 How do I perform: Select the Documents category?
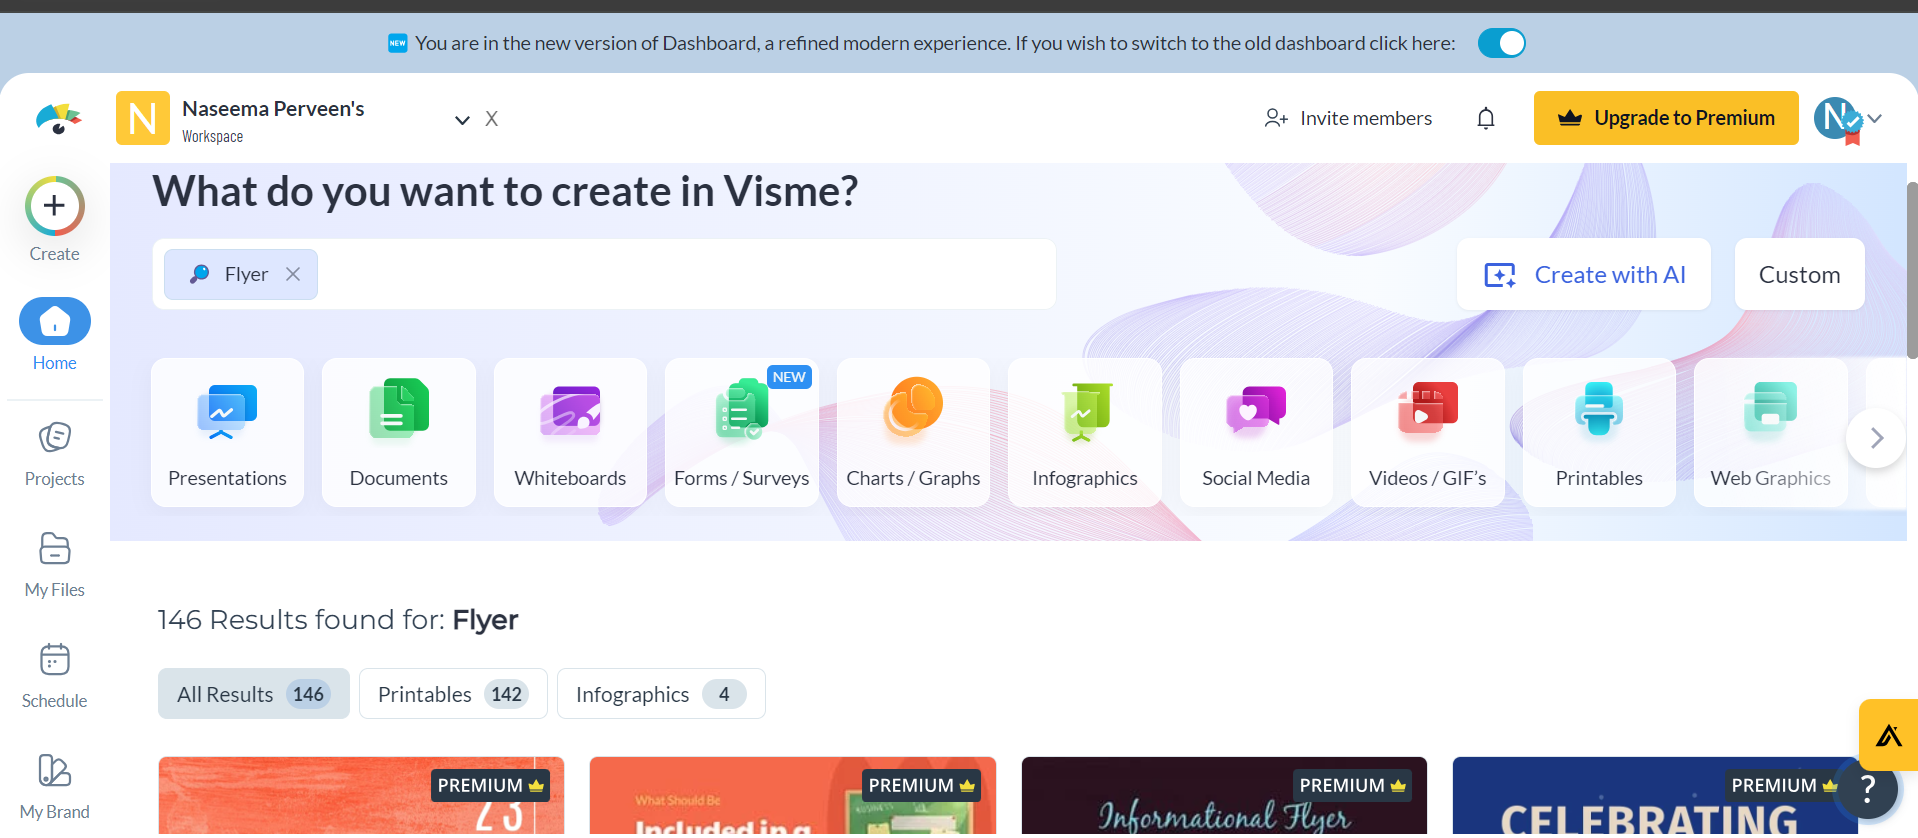(x=399, y=432)
